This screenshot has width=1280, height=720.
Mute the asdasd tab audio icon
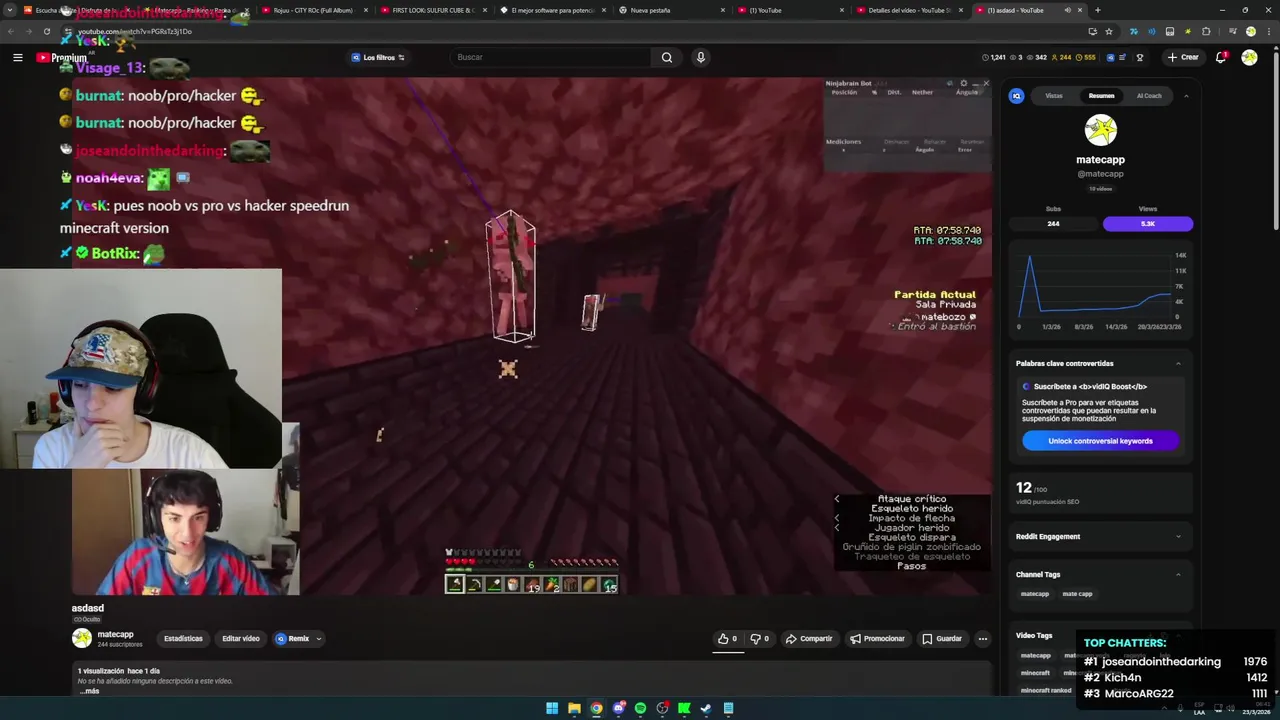pyautogui.click(x=1067, y=10)
